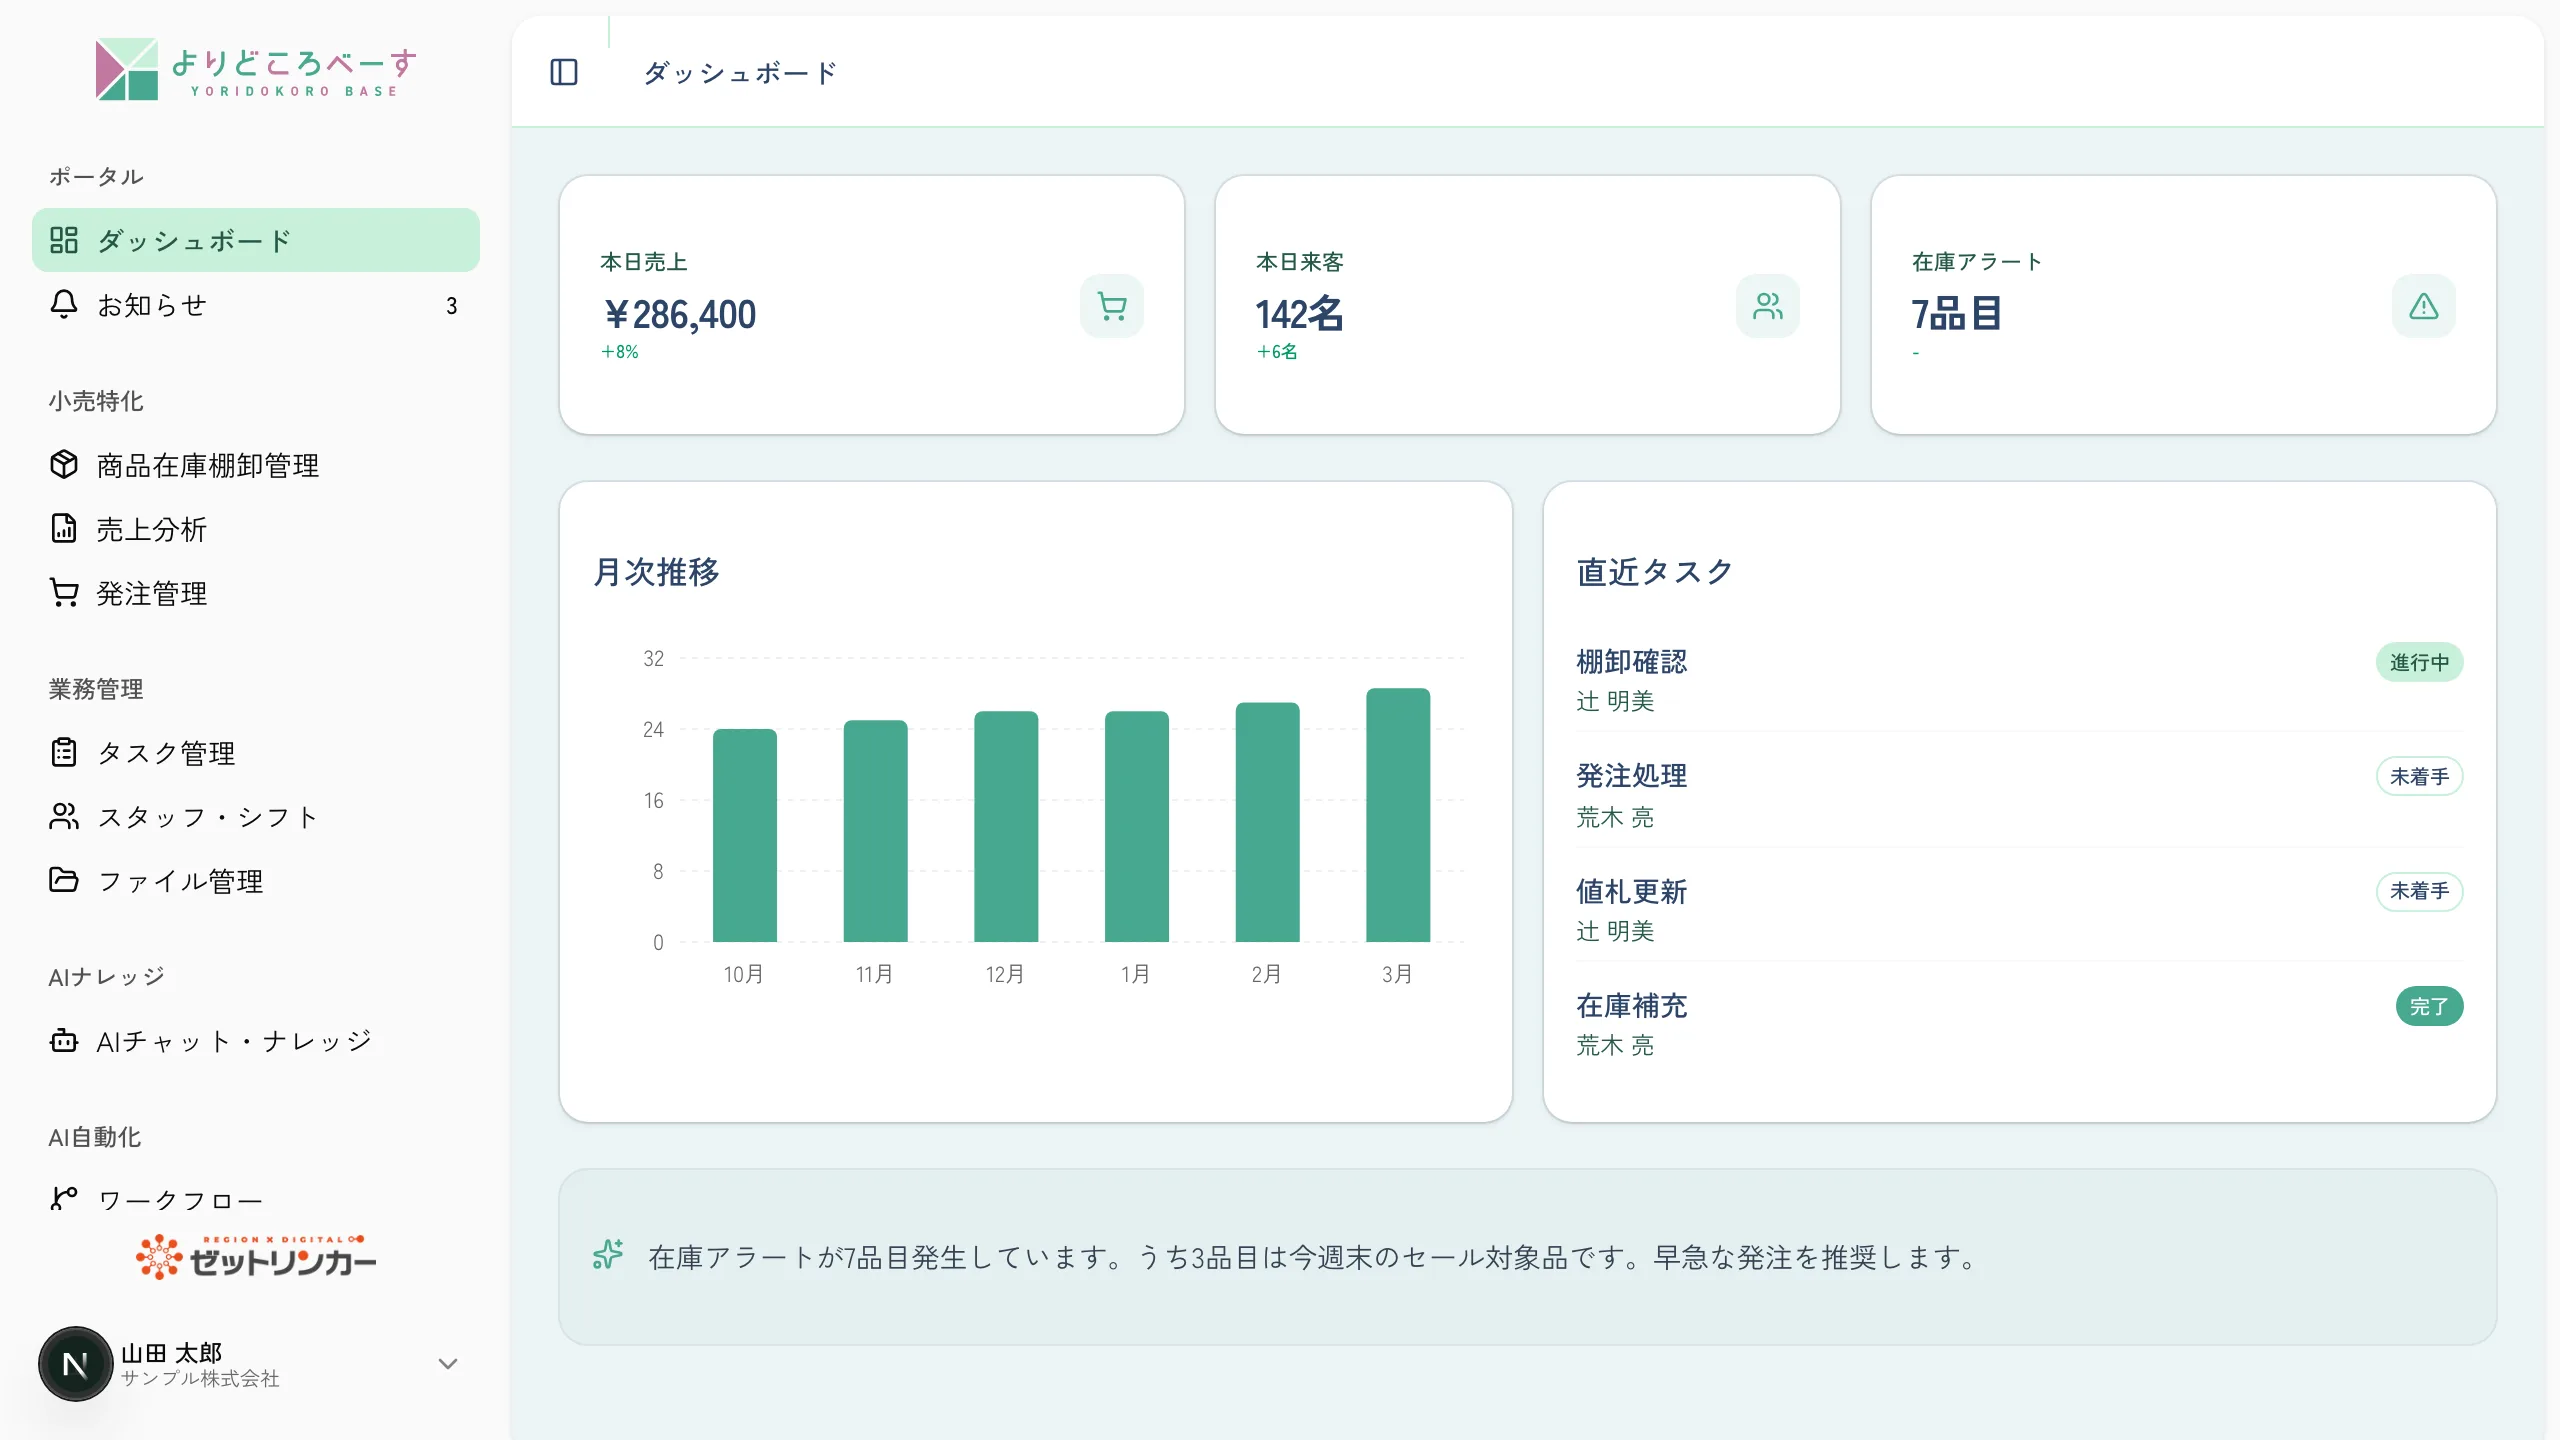
Task: Go to 発注管理 page
Action: tap(256, 593)
